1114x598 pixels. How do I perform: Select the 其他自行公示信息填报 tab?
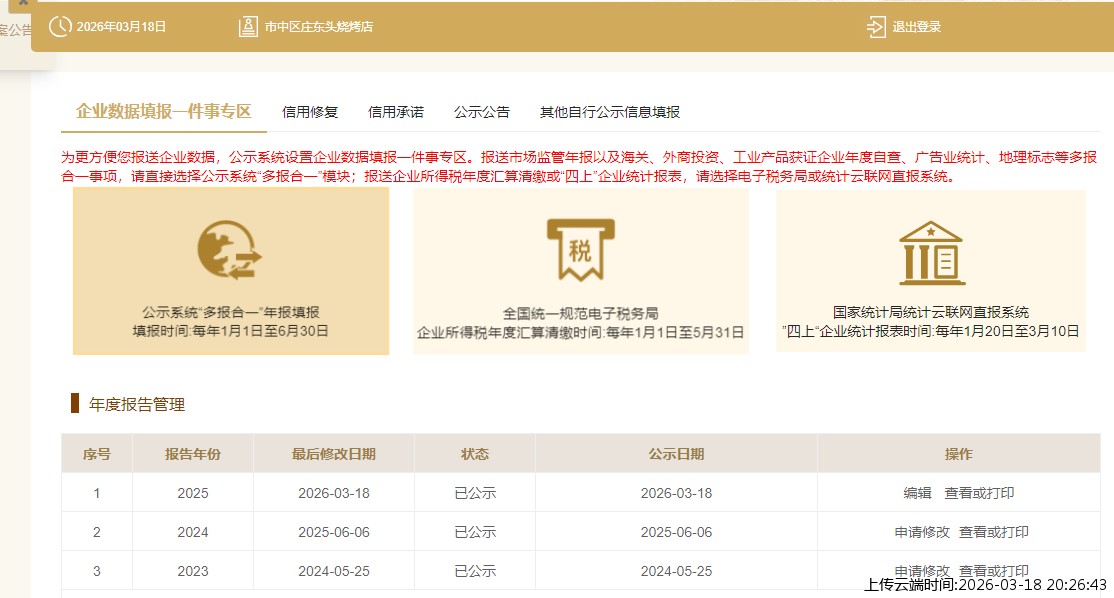[612, 111]
